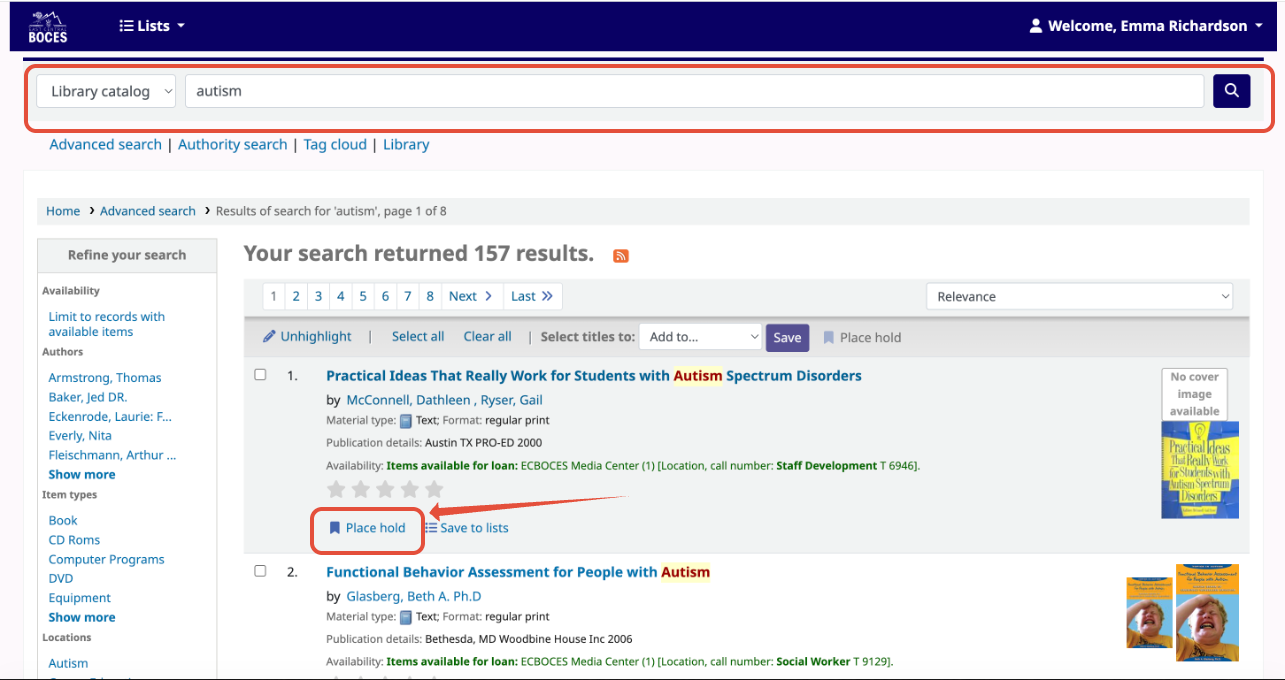
Task: Check the checkbox for result 1
Action: pos(260,374)
